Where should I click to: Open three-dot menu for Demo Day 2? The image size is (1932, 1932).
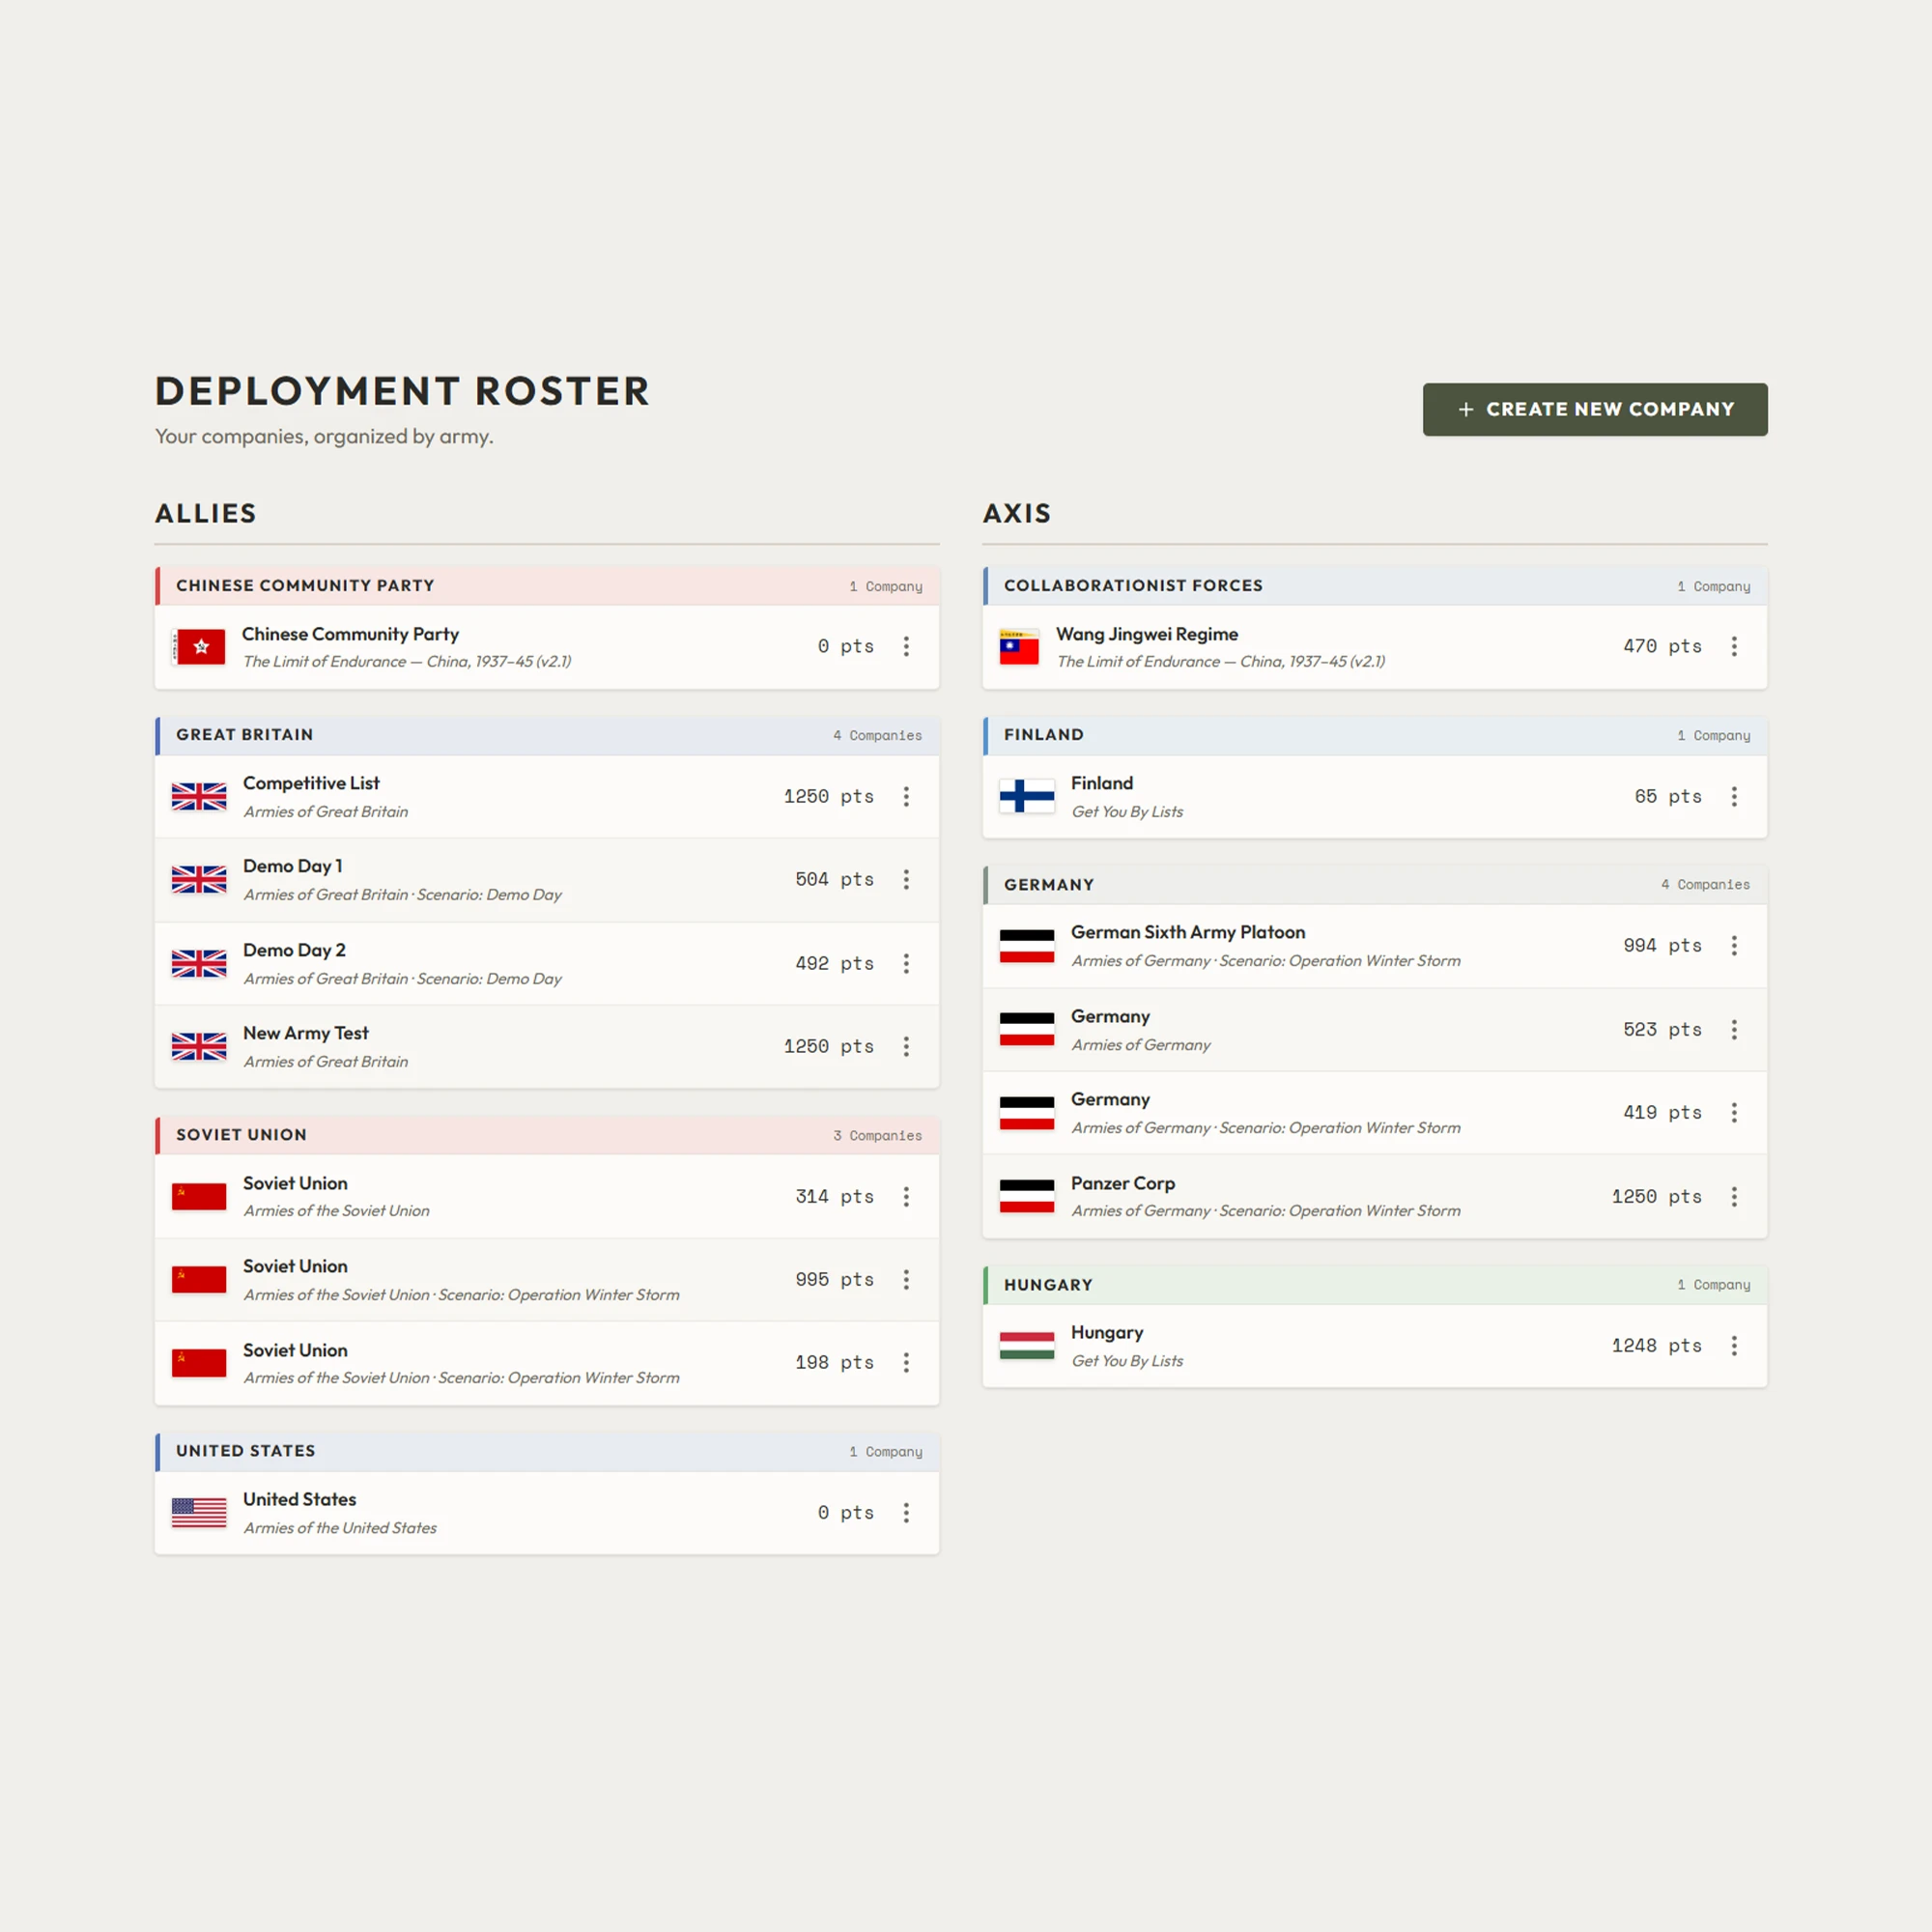(906, 964)
